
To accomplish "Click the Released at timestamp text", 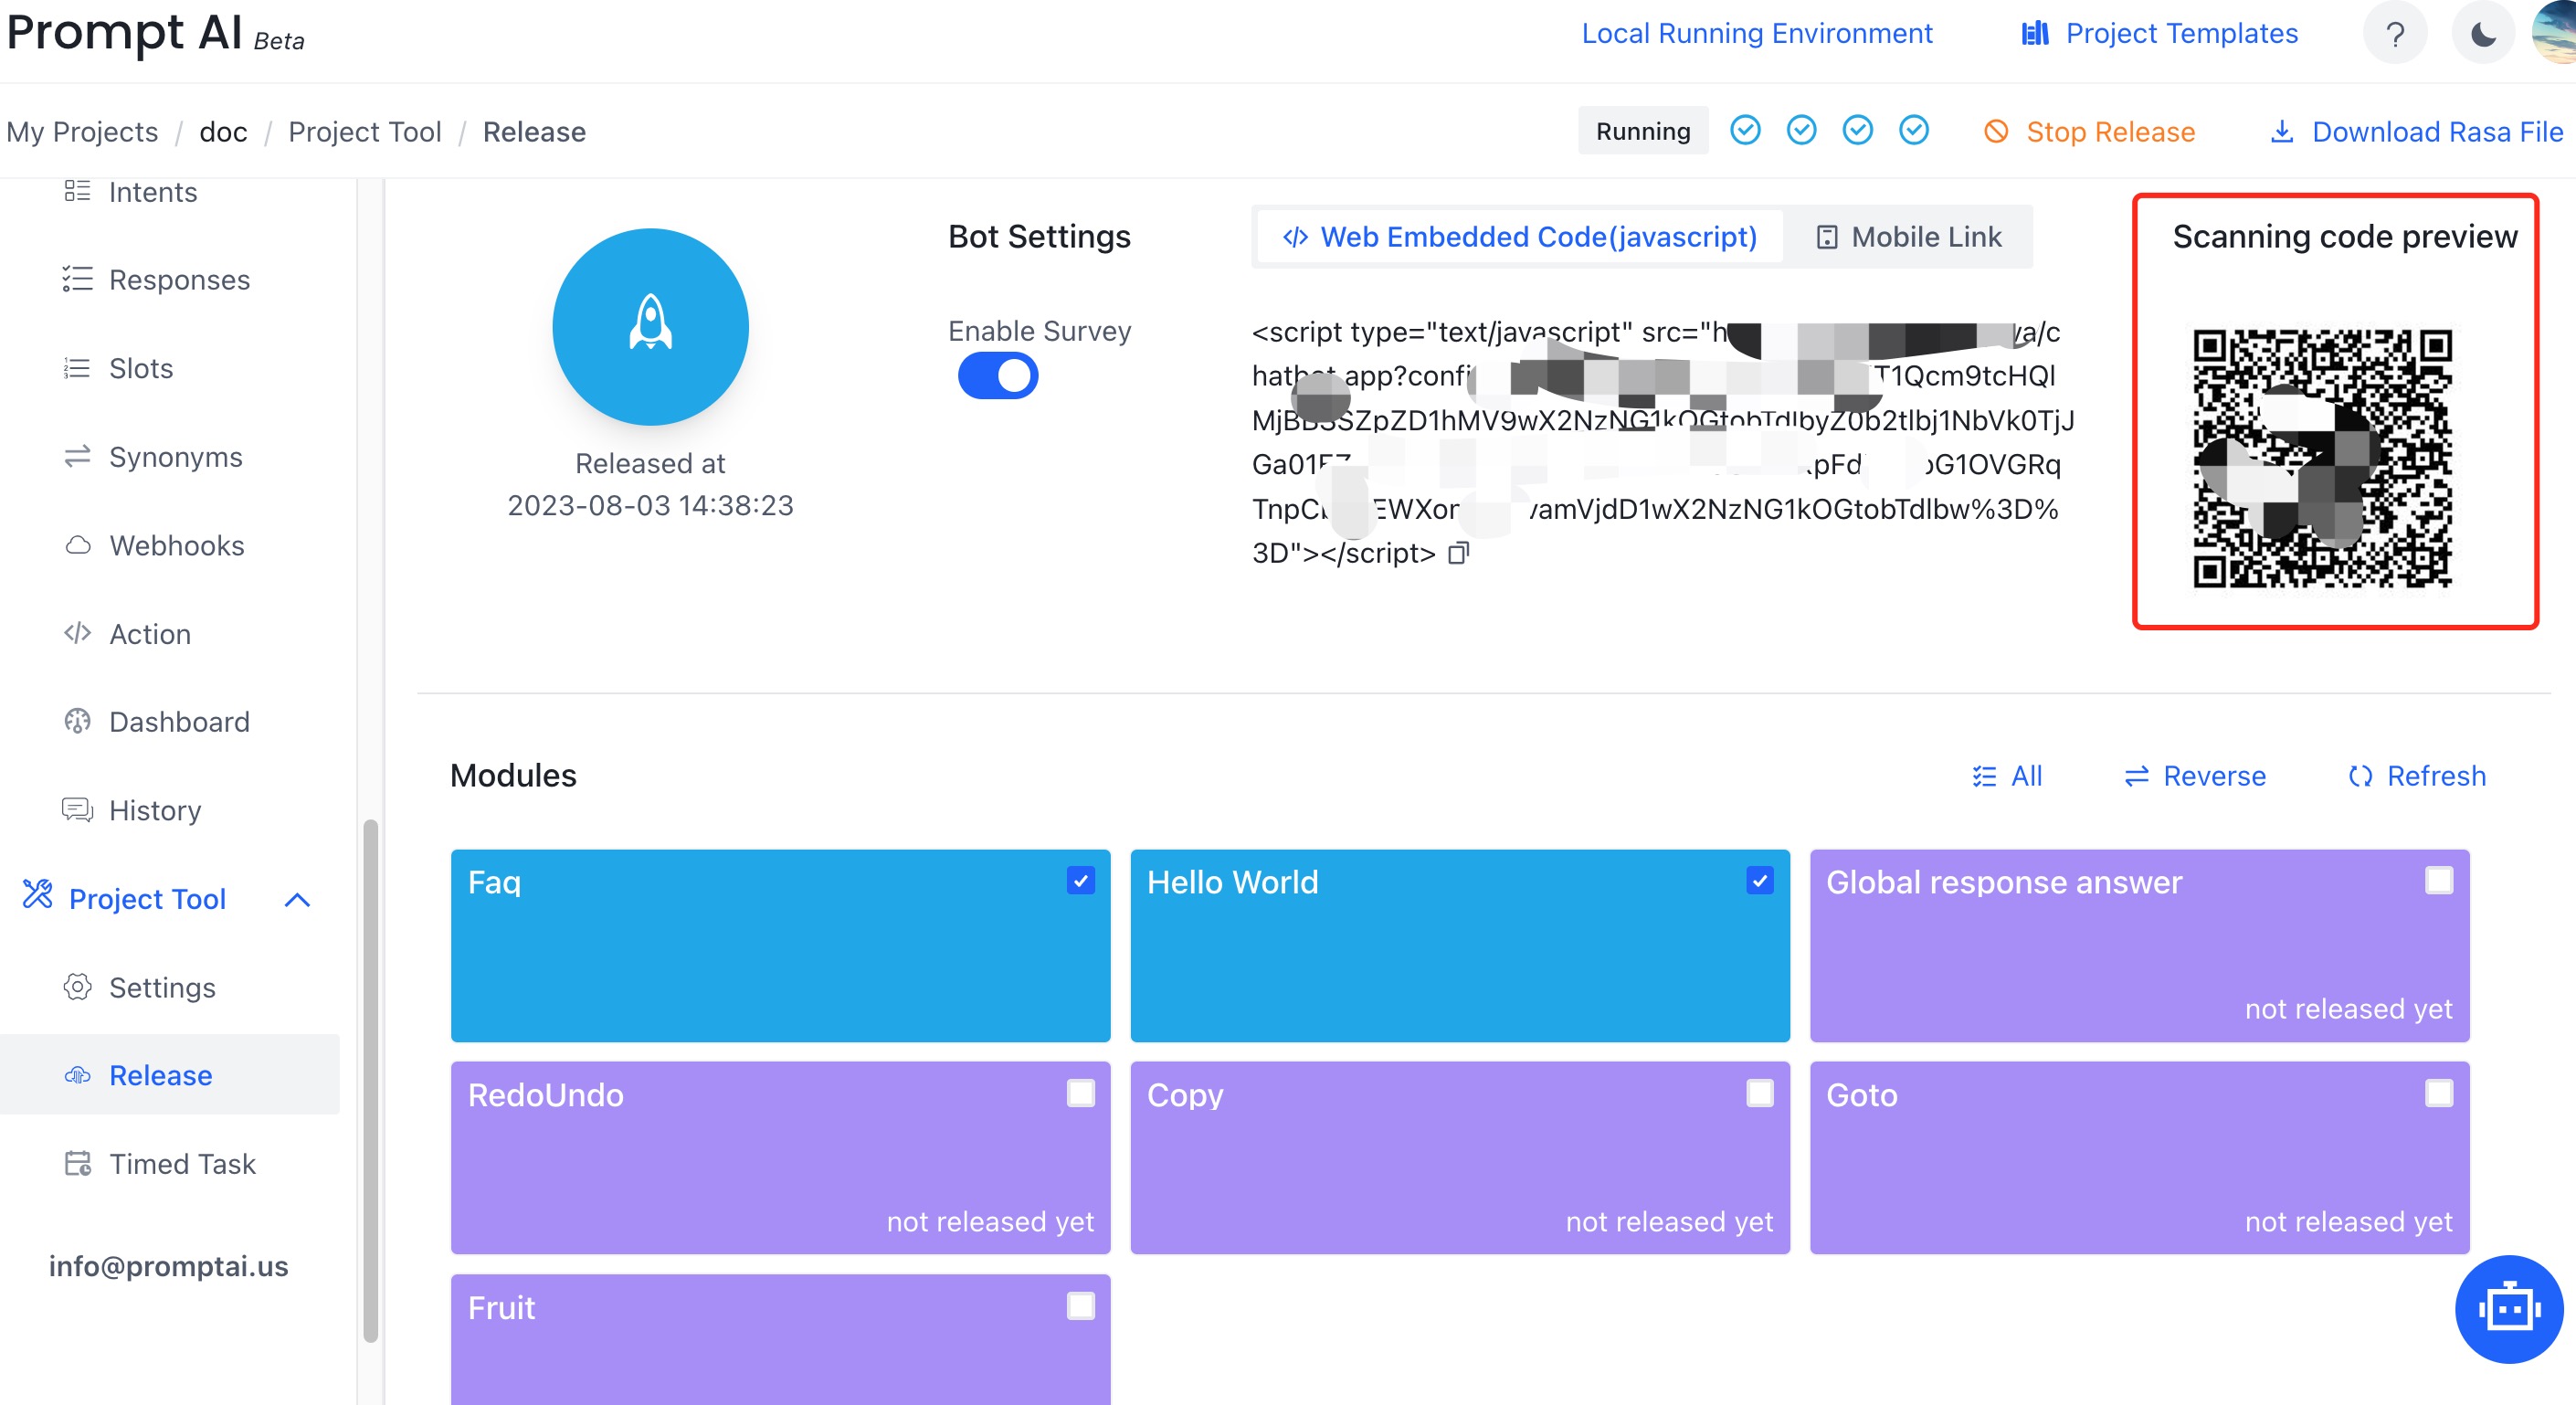I will tap(650, 484).
